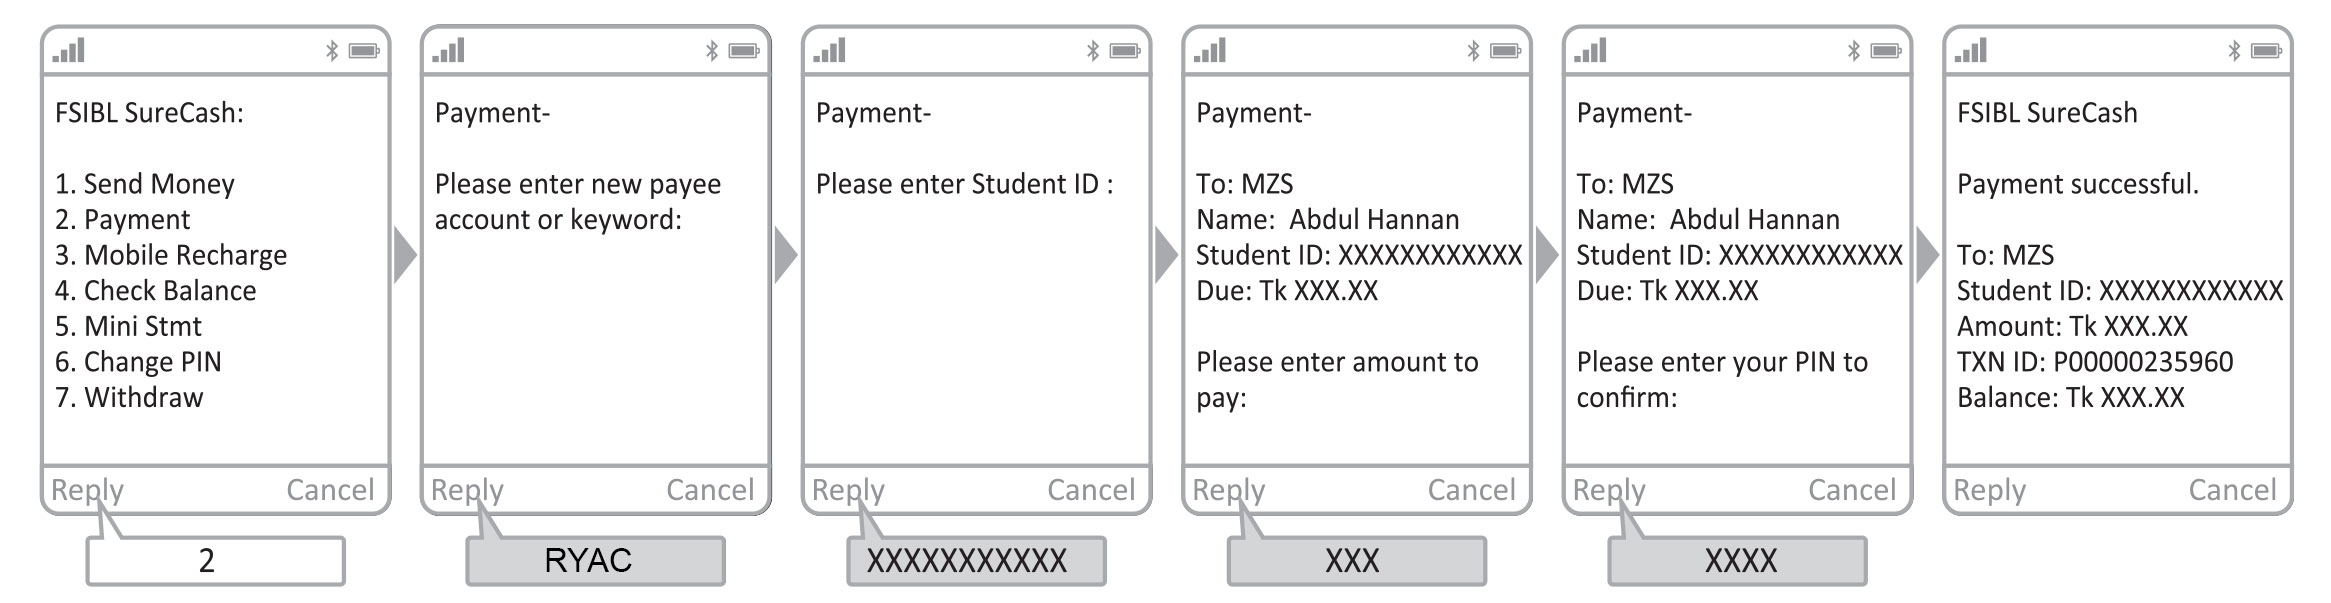Tap Reply on the enter PIN to confirm screen
2331x603 pixels.
[x=1609, y=489]
